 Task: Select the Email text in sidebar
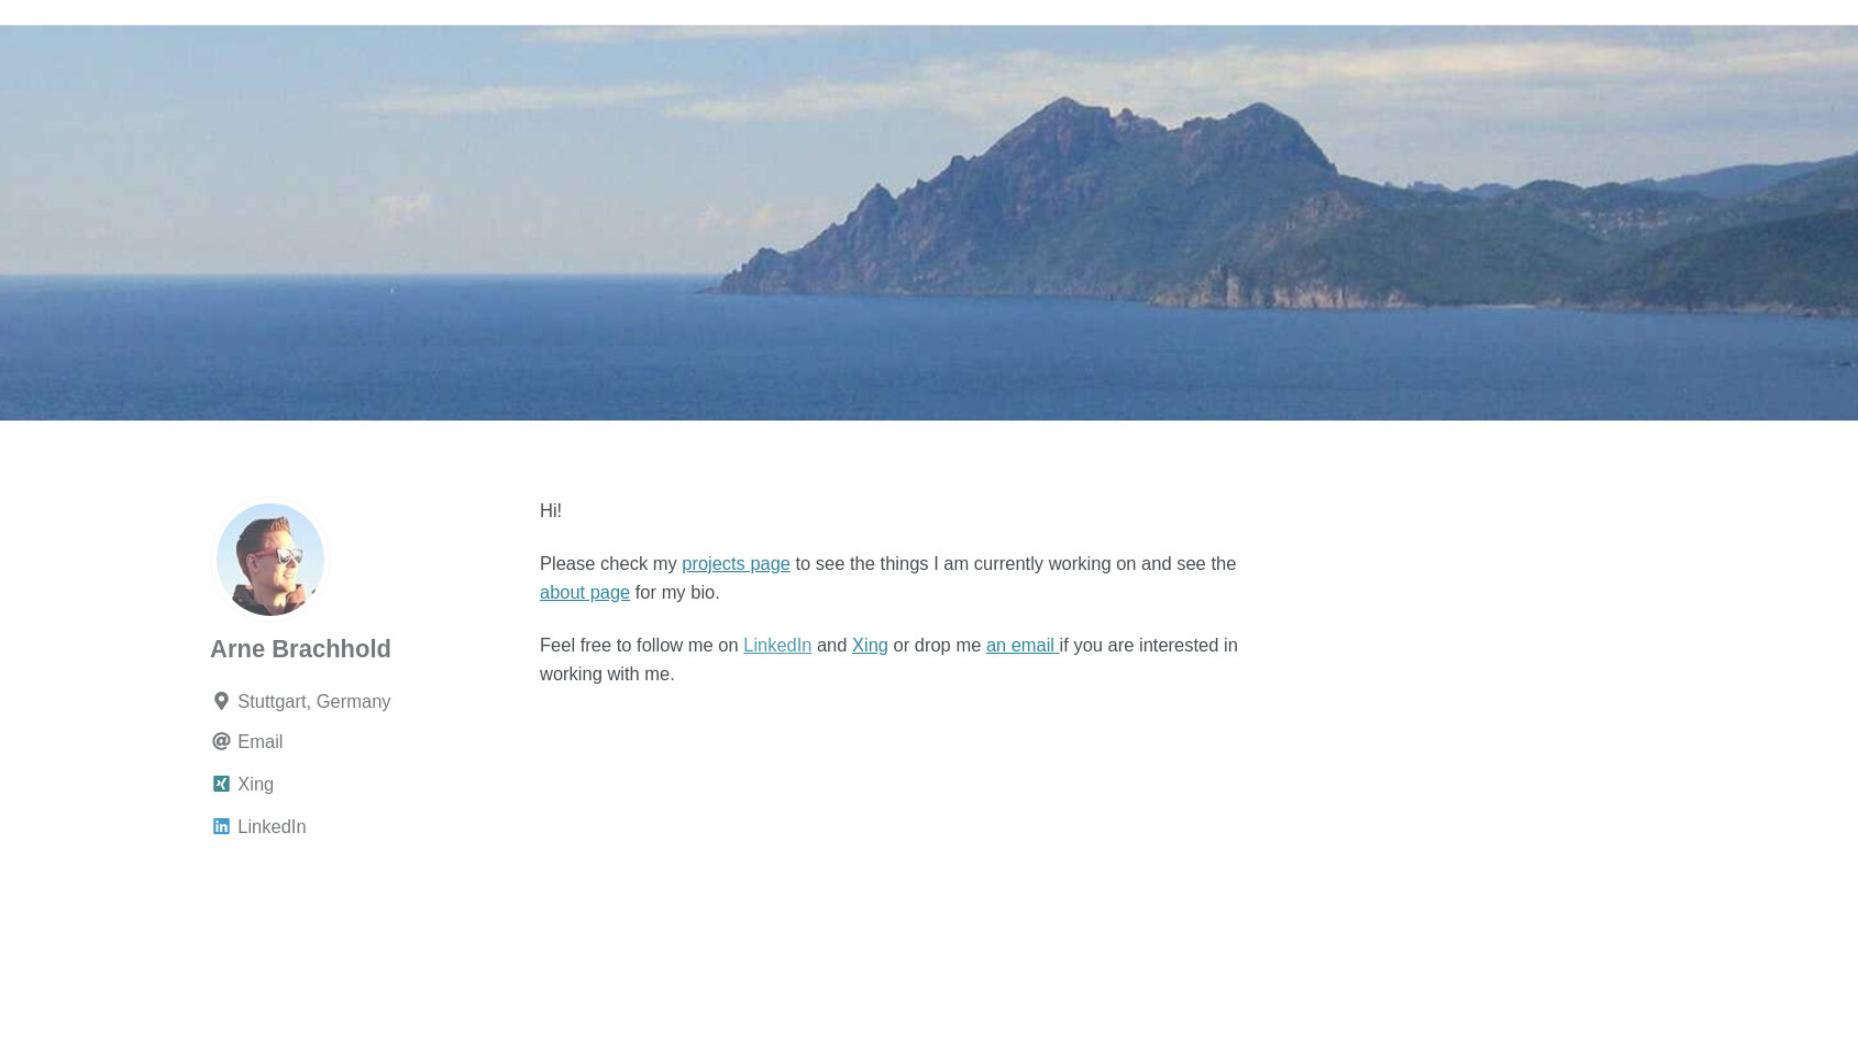[260, 742]
